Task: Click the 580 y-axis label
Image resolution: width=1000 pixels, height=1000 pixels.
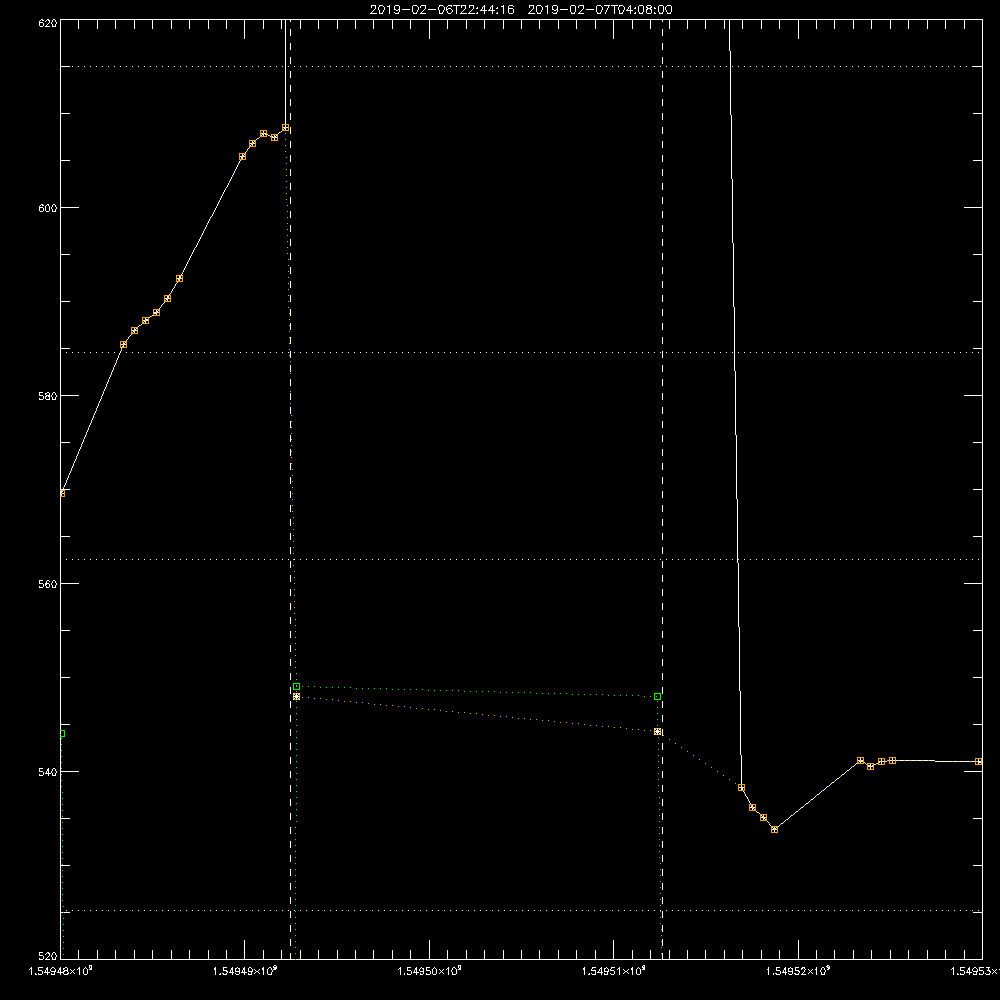Action: [x=48, y=395]
